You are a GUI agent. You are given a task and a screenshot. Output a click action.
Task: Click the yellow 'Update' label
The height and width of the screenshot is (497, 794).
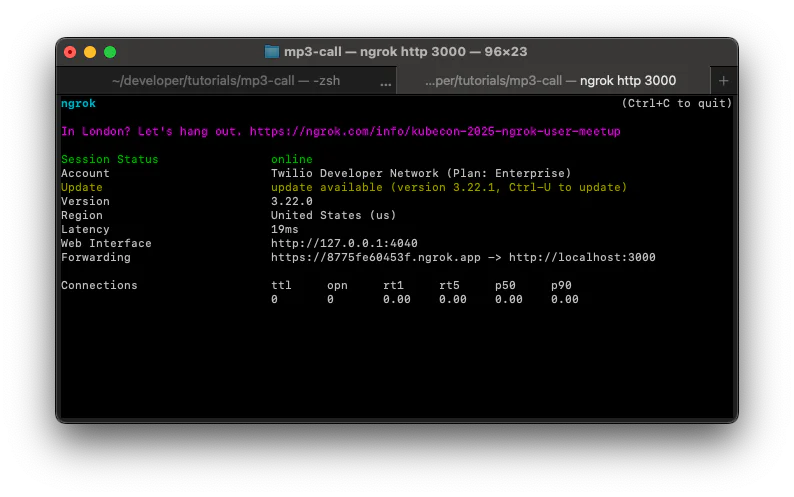[x=82, y=187]
